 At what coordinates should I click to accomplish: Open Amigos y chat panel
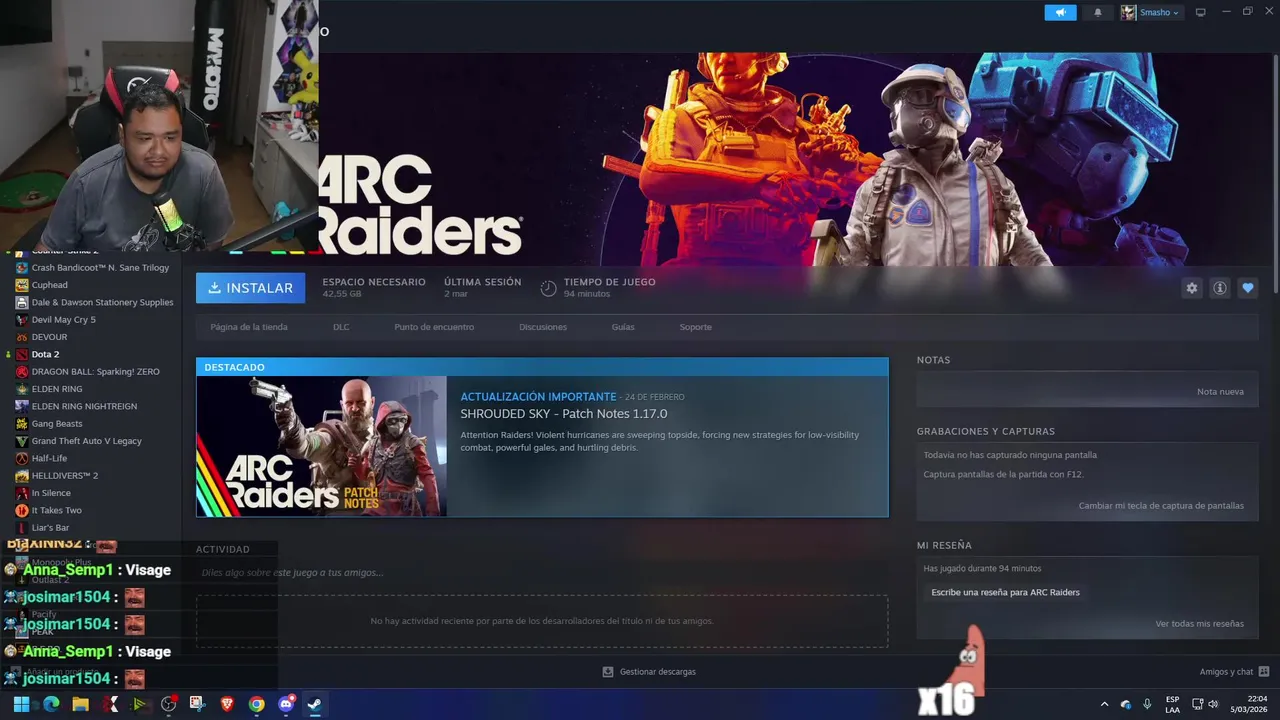[x=1234, y=672]
